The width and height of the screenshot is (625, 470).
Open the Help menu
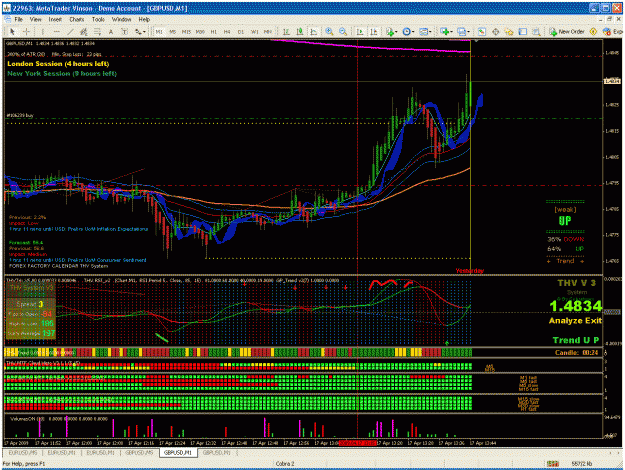coord(144,20)
